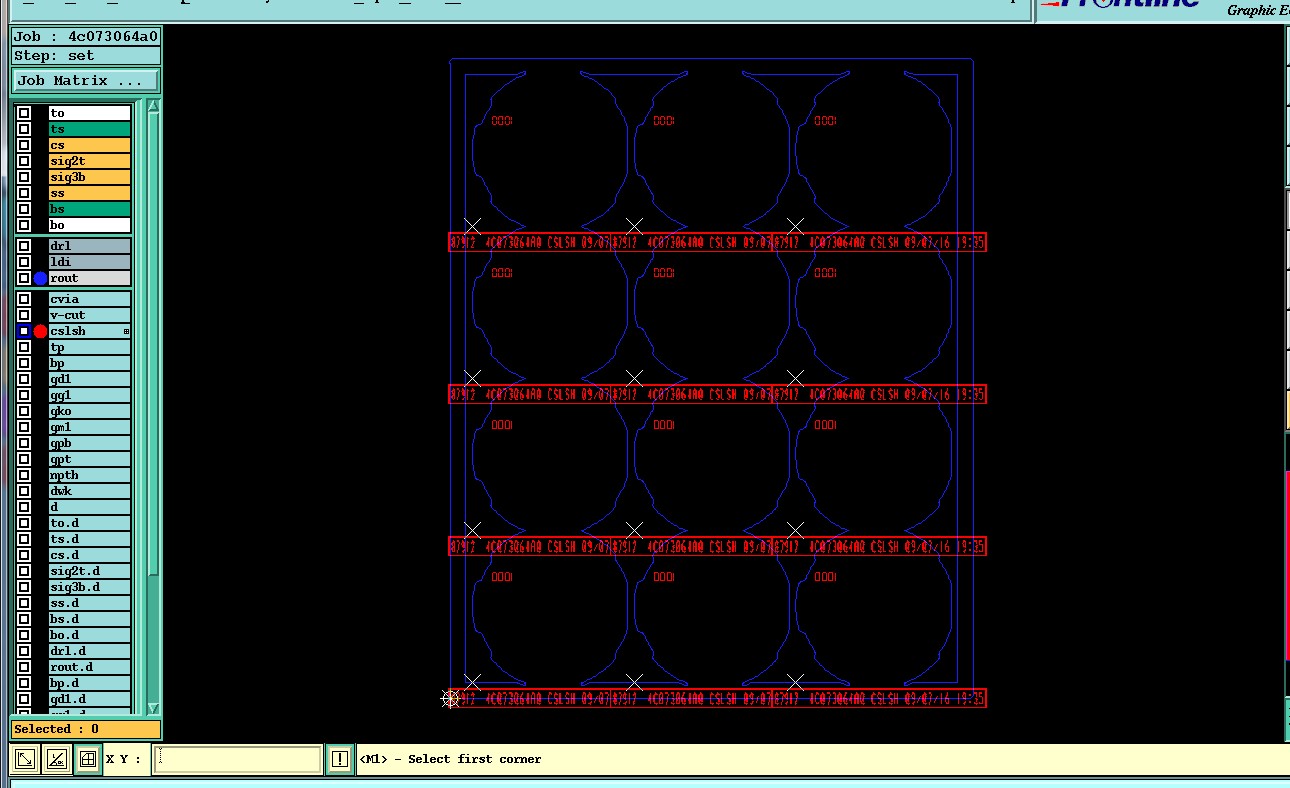
Task: Select the cvia layer name
Action: click(90, 299)
